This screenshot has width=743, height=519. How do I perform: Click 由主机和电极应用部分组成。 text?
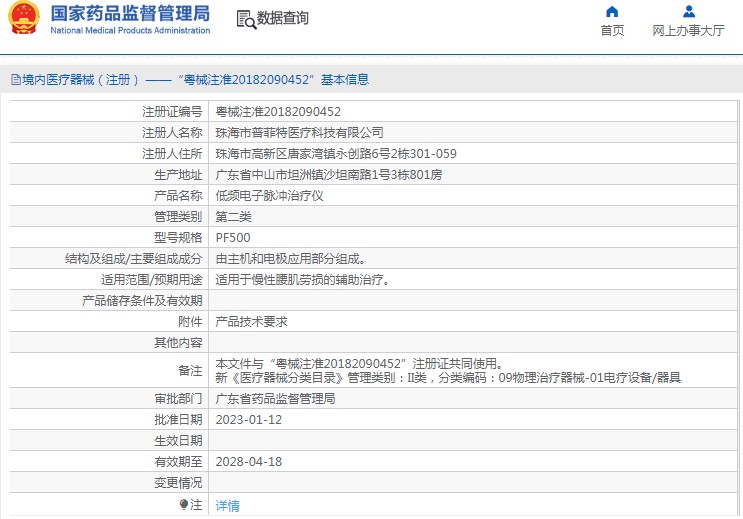point(290,259)
